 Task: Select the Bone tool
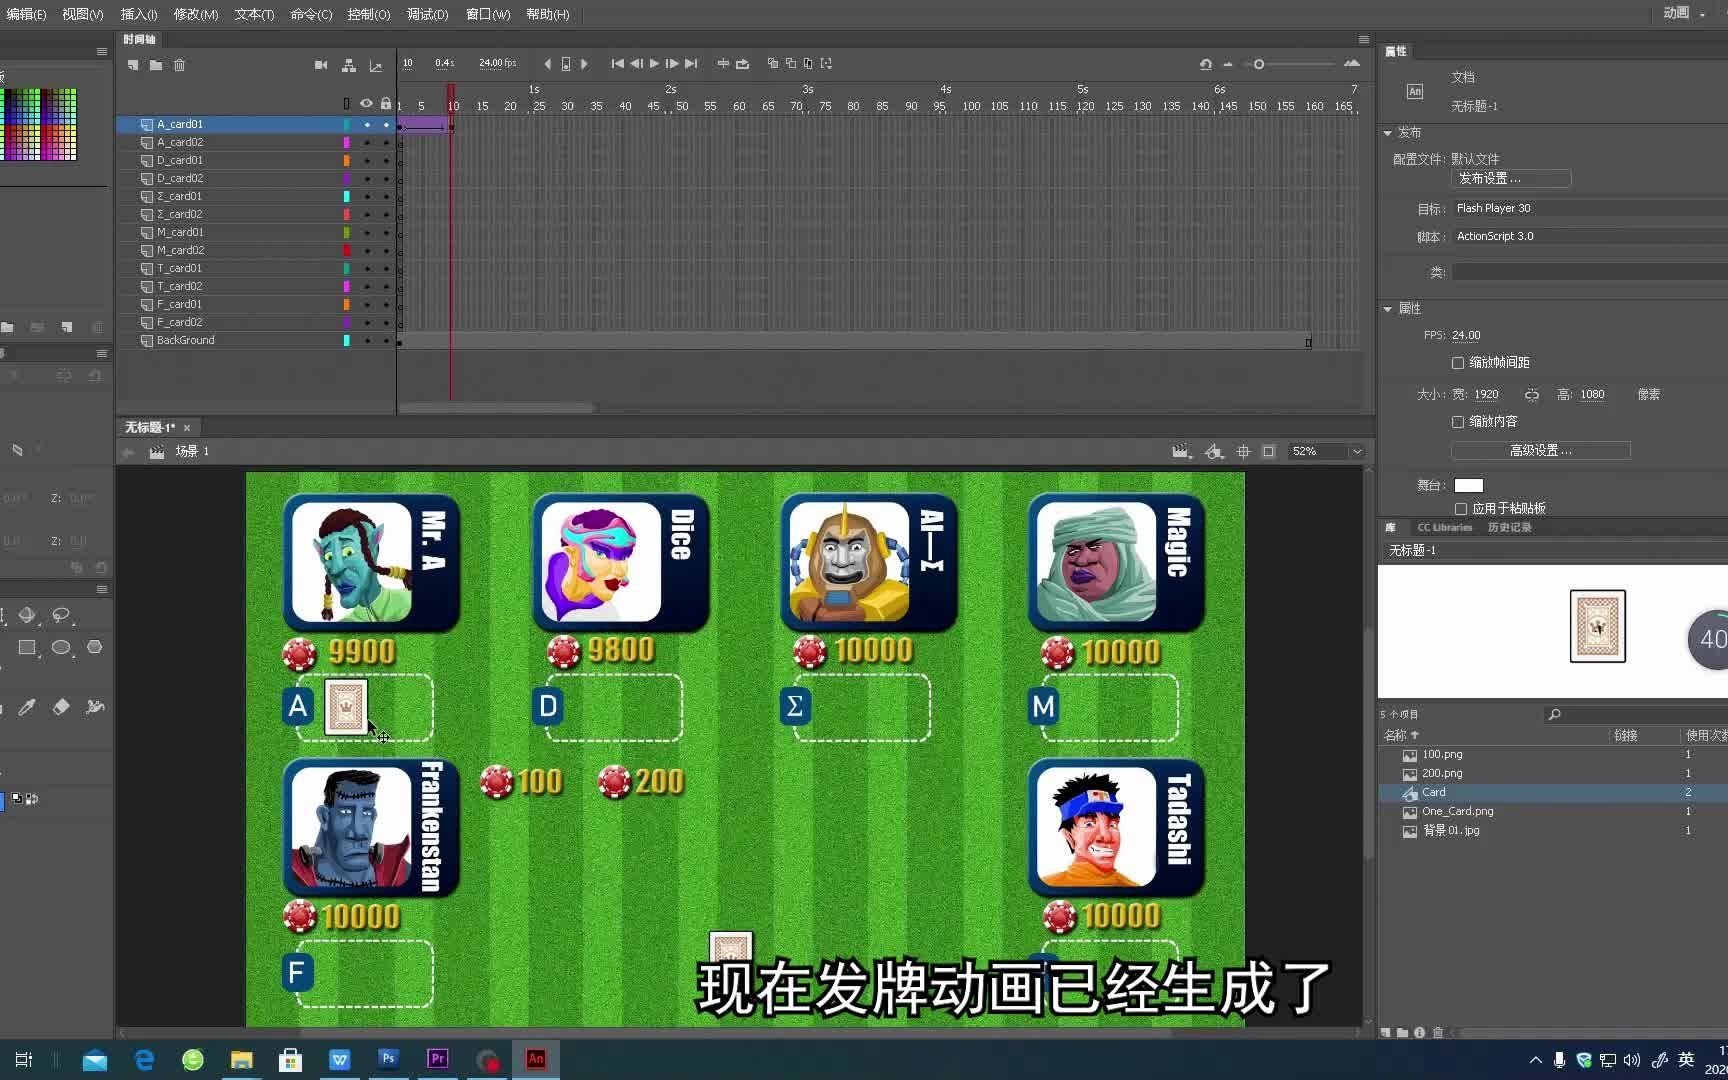(x=93, y=707)
